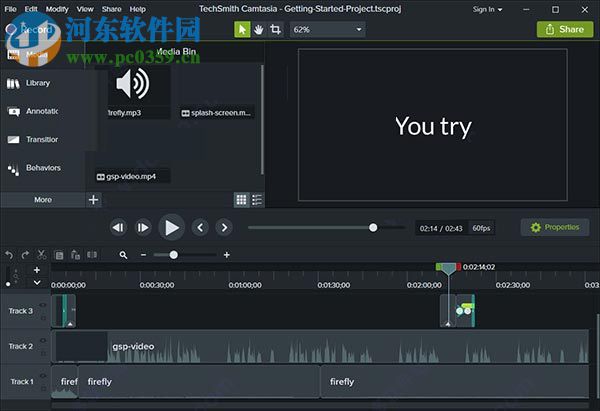
Task: Open the View menu
Action: pyautogui.click(x=85, y=9)
